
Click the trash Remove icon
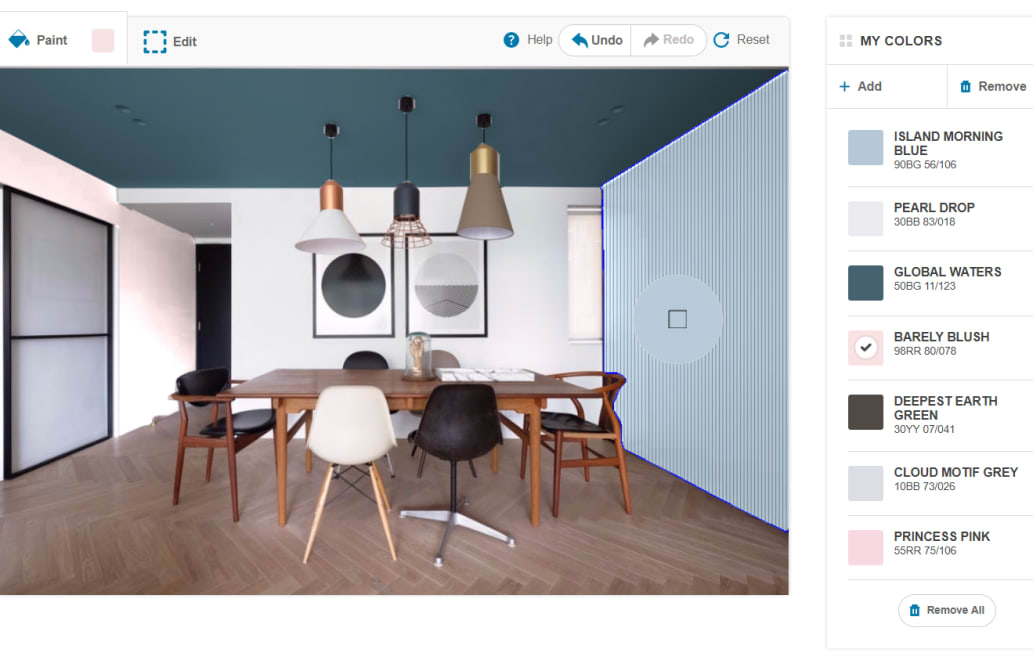click(x=965, y=87)
